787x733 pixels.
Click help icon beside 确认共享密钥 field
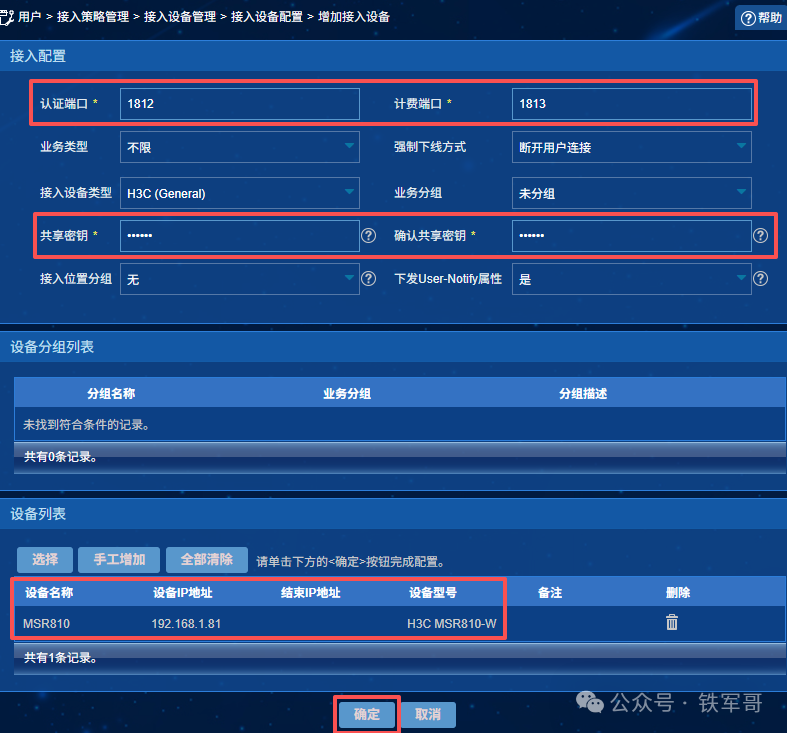coord(761,236)
